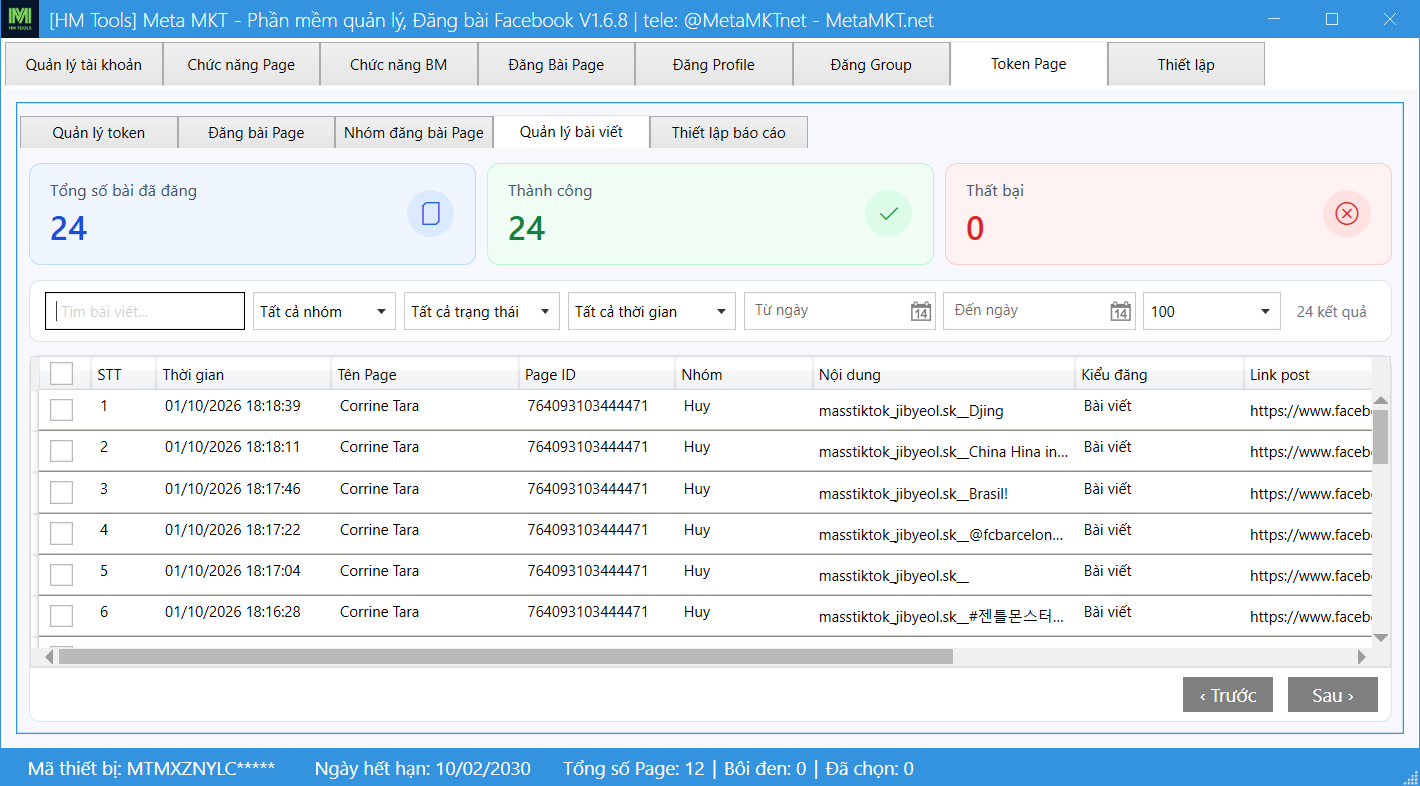Image resolution: width=1420 pixels, height=786 pixels.
Task: Open the calendar picker for Từ ngày
Action: (921, 311)
